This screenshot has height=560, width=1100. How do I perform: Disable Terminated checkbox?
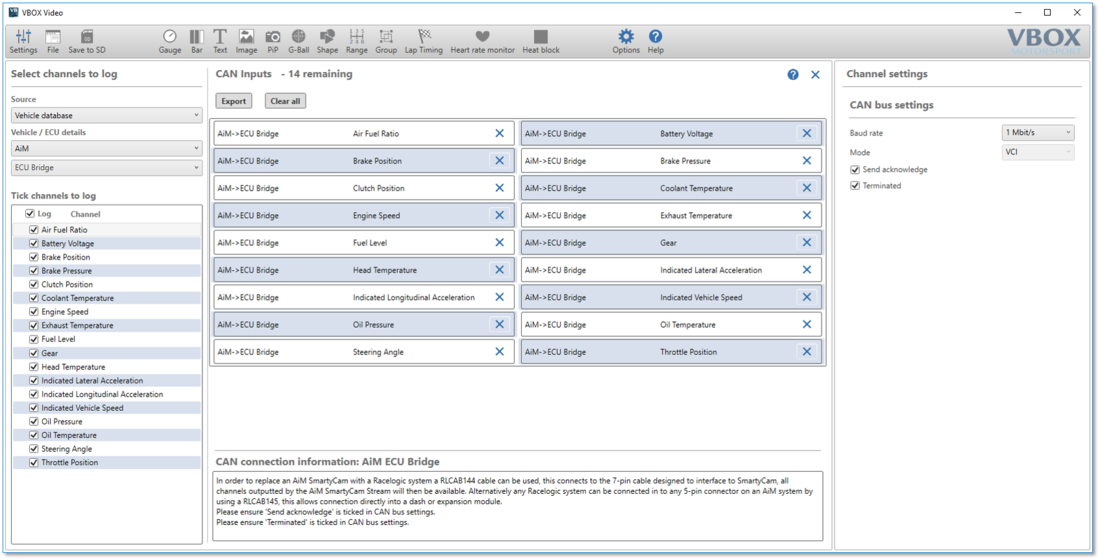tap(854, 186)
